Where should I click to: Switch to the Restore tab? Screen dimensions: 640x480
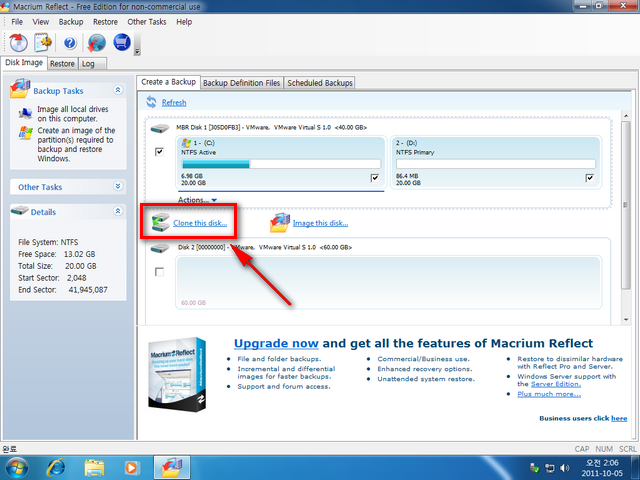62,64
